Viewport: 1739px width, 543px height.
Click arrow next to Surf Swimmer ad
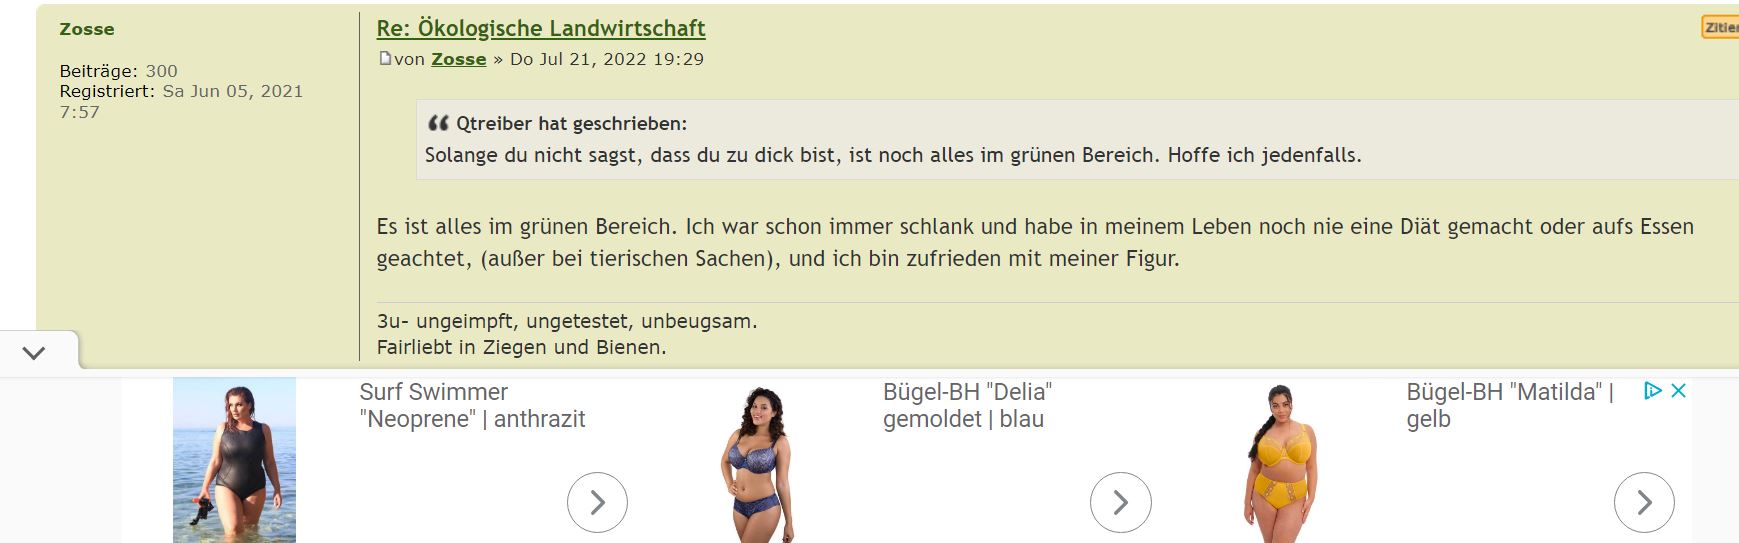coord(597,502)
